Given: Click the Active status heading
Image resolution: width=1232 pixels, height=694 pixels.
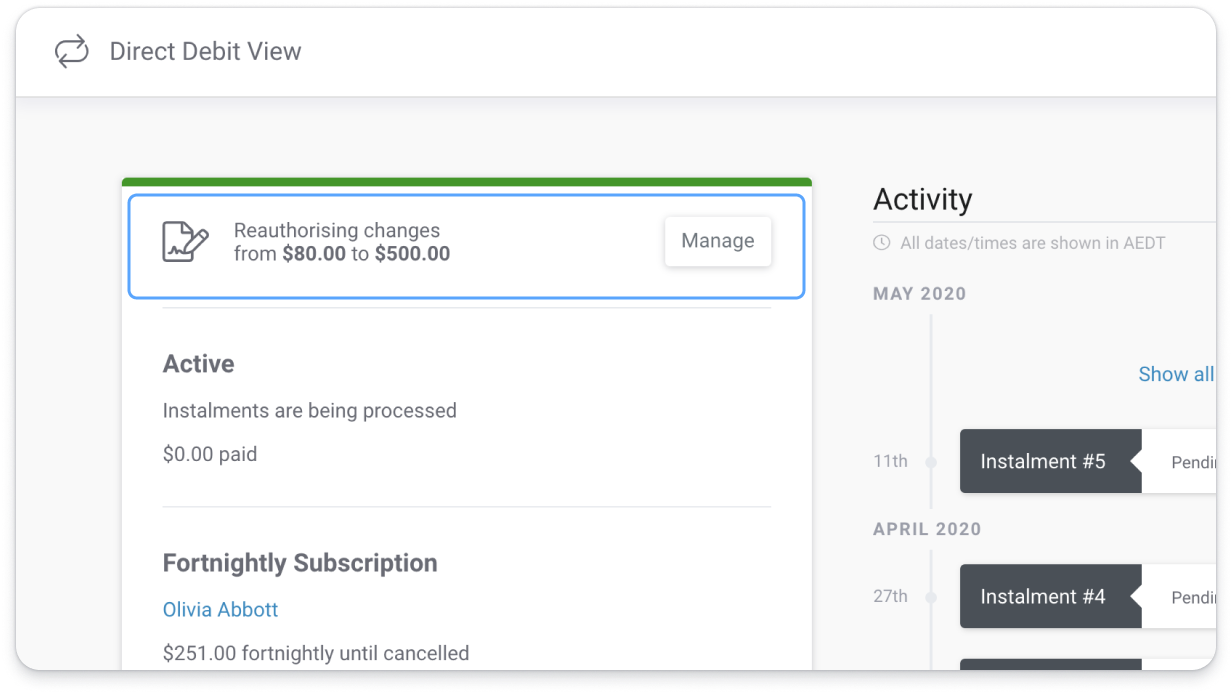Looking at the screenshot, I should pos(199,364).
